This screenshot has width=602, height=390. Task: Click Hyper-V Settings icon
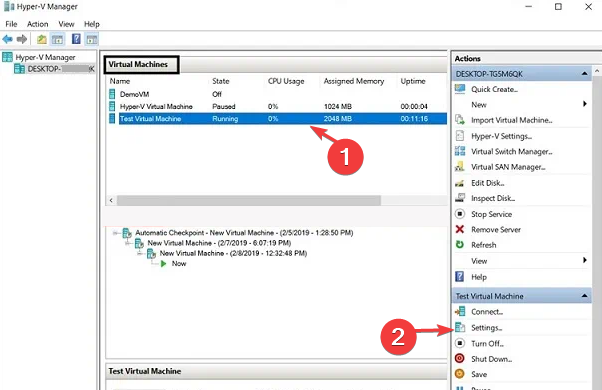pos(460,136)
